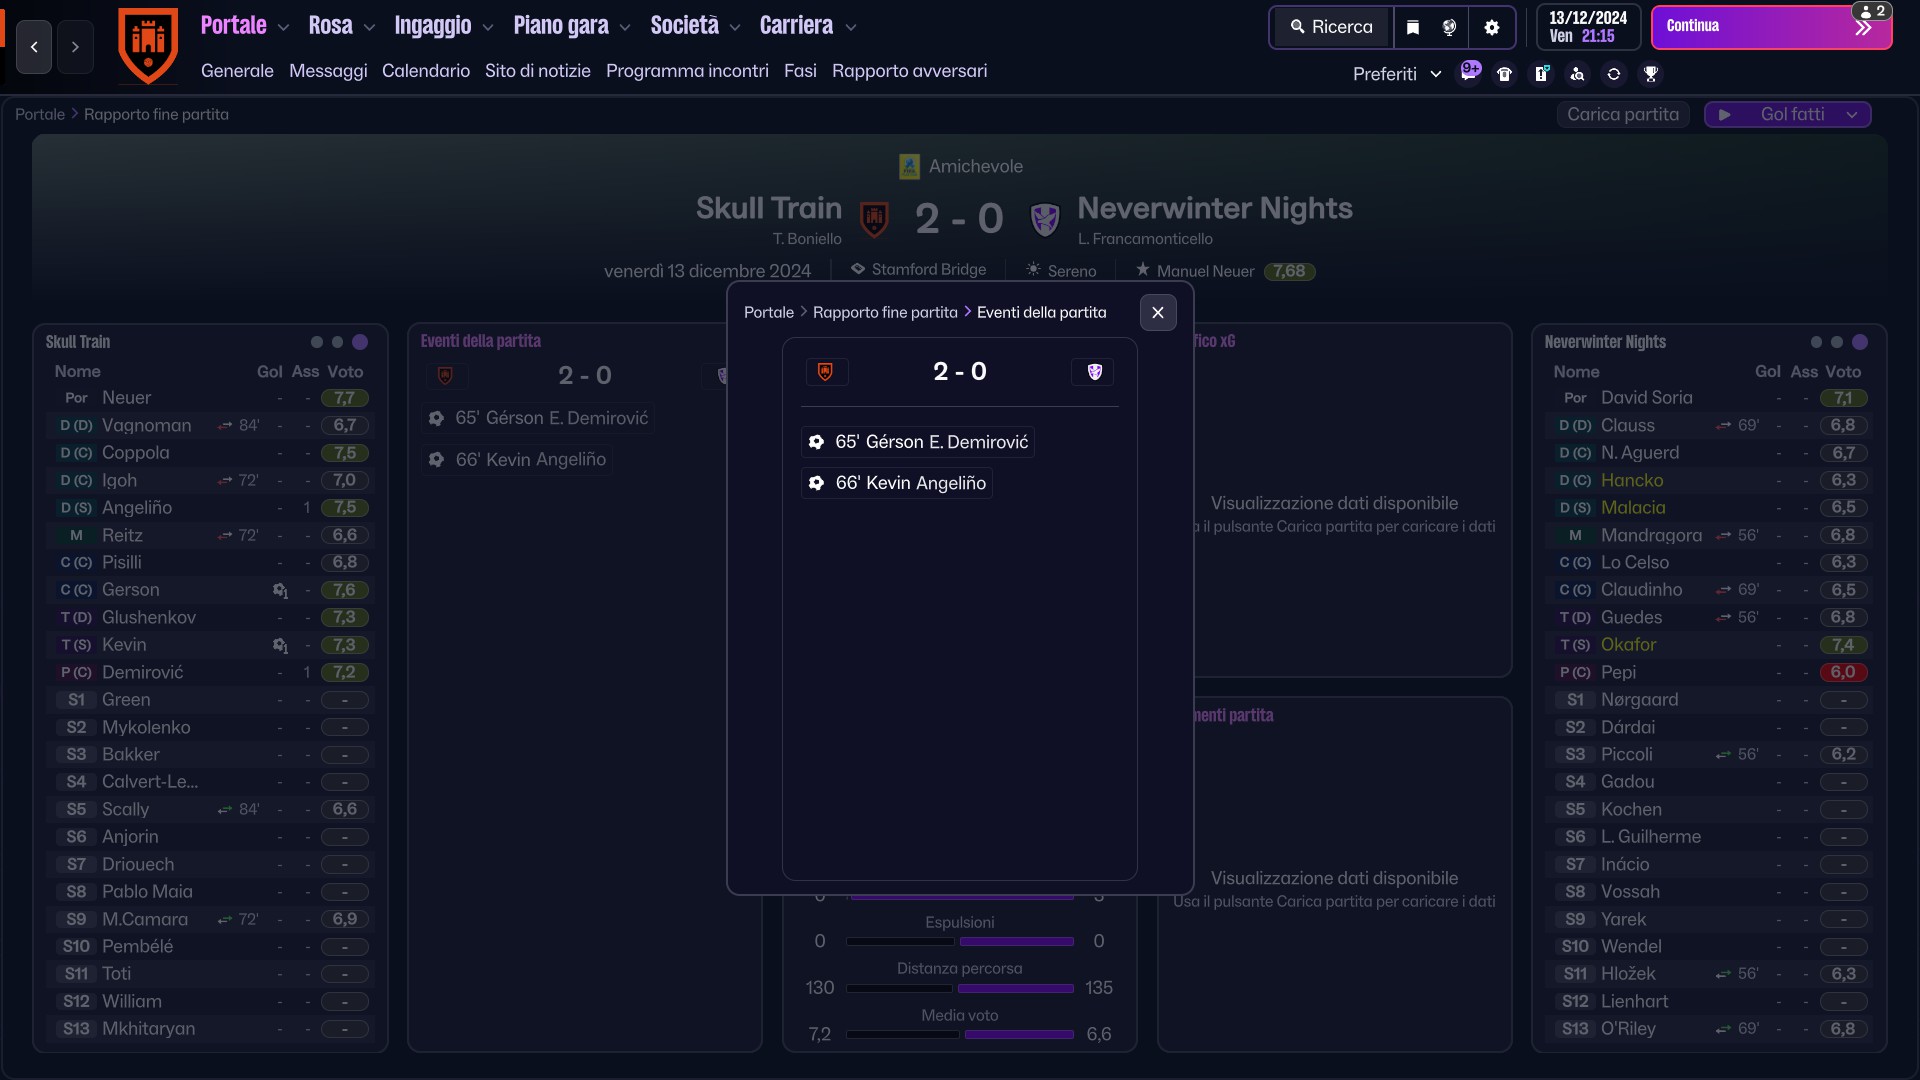Click the Media voto comparison bar

(960, 1034)
